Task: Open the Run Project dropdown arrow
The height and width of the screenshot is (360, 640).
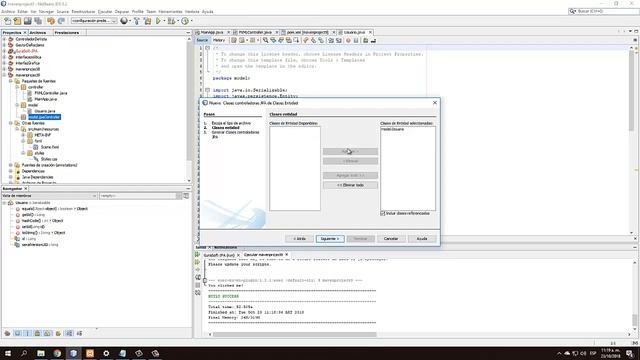Action: click(x=164, y=21)
